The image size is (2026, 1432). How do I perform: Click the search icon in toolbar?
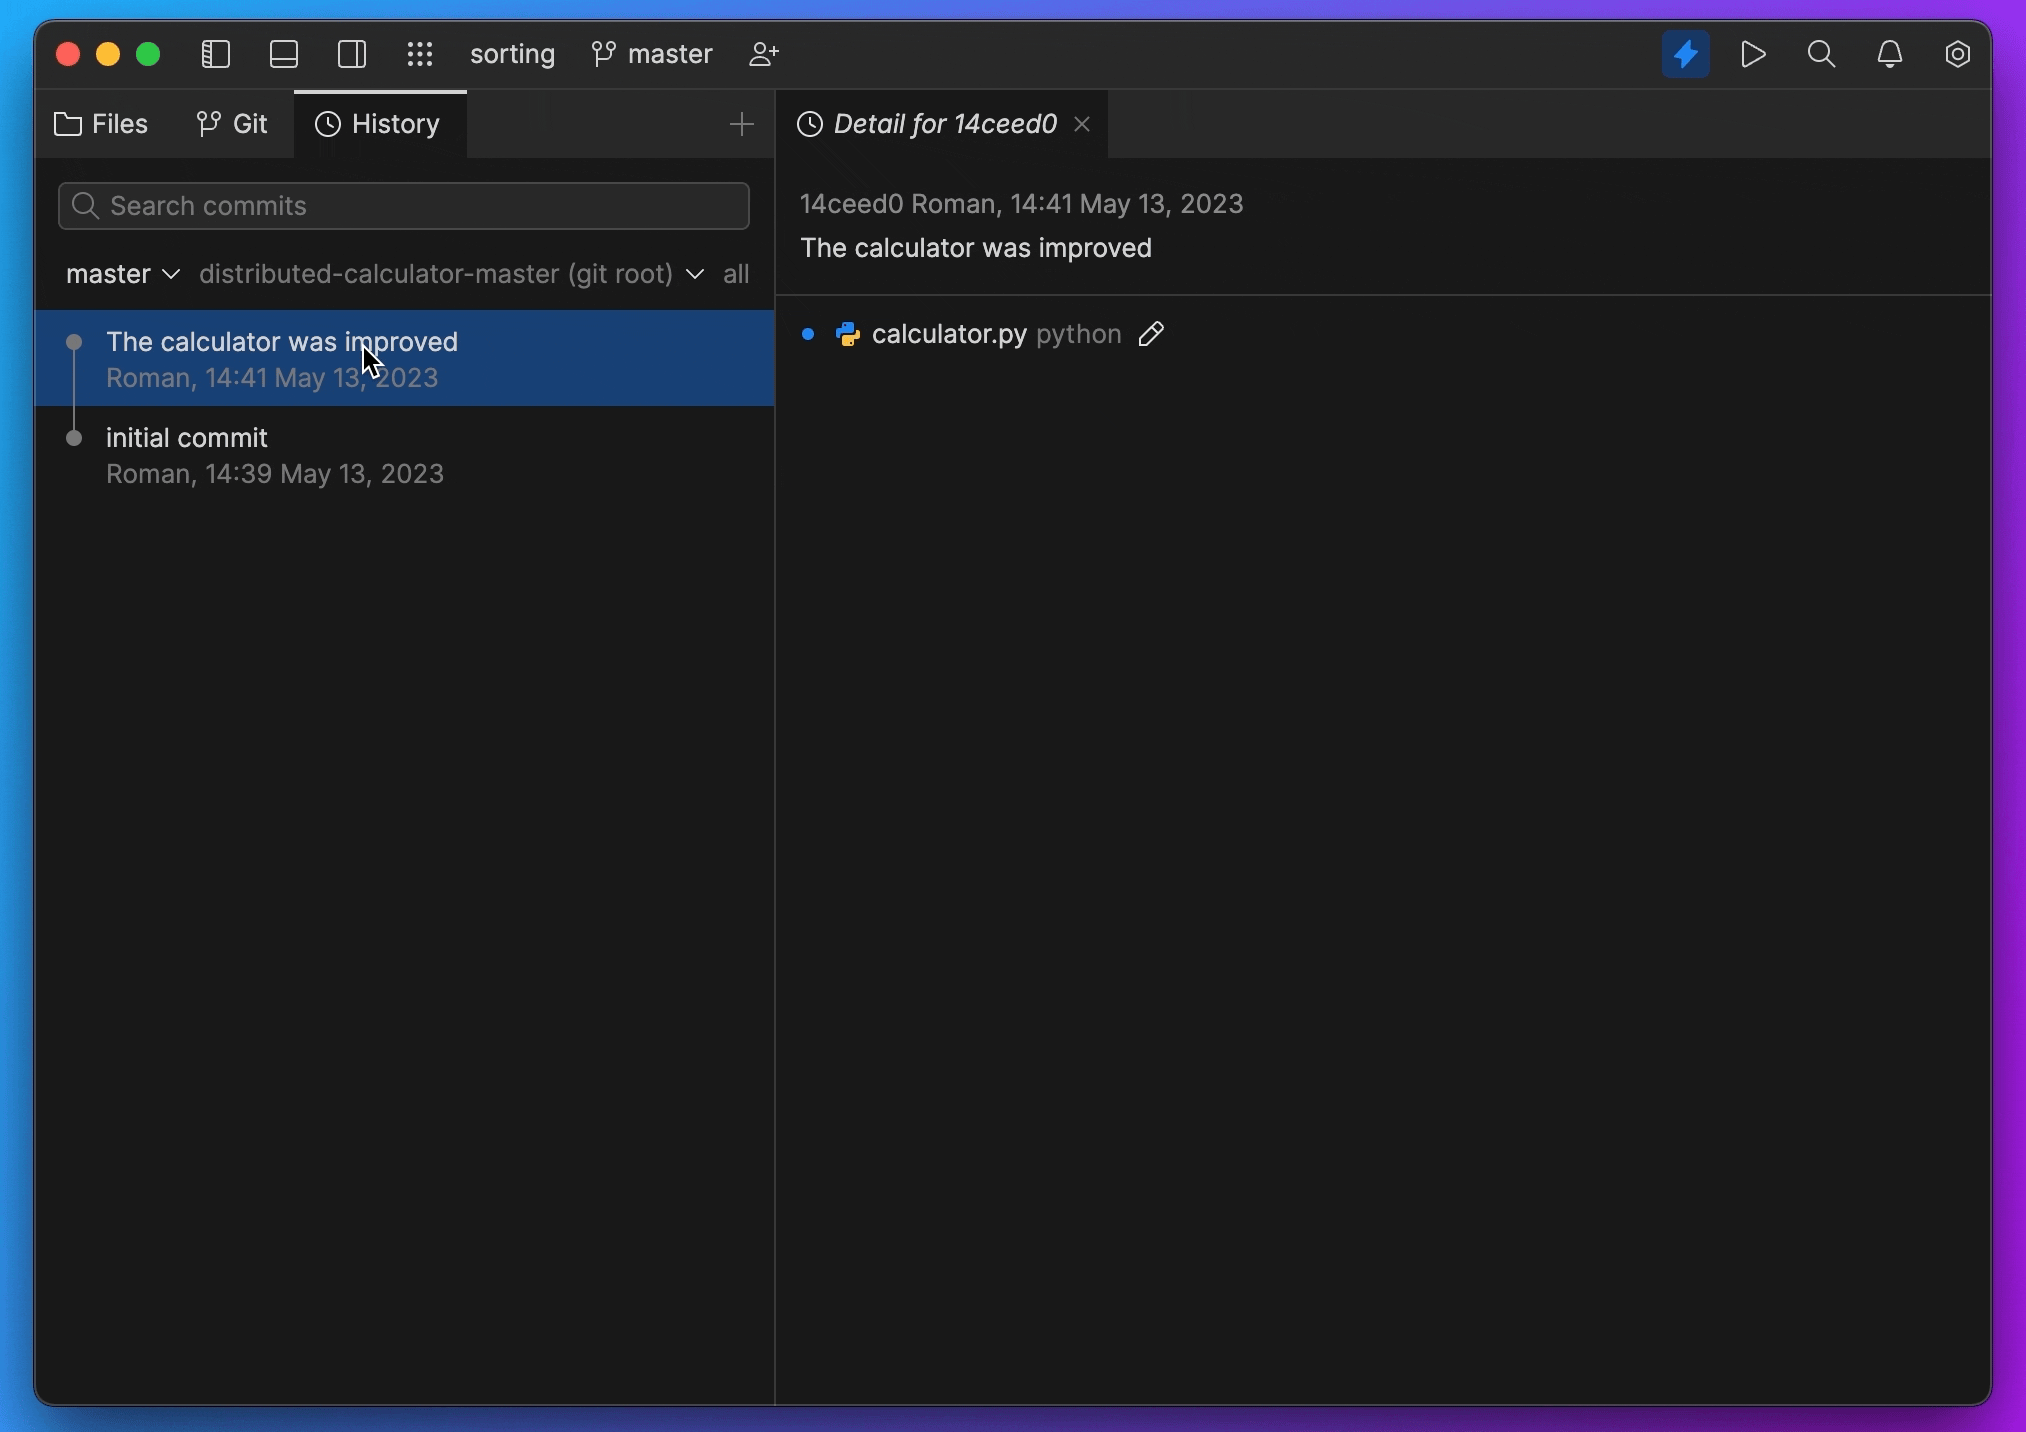tap(1821, 53)
